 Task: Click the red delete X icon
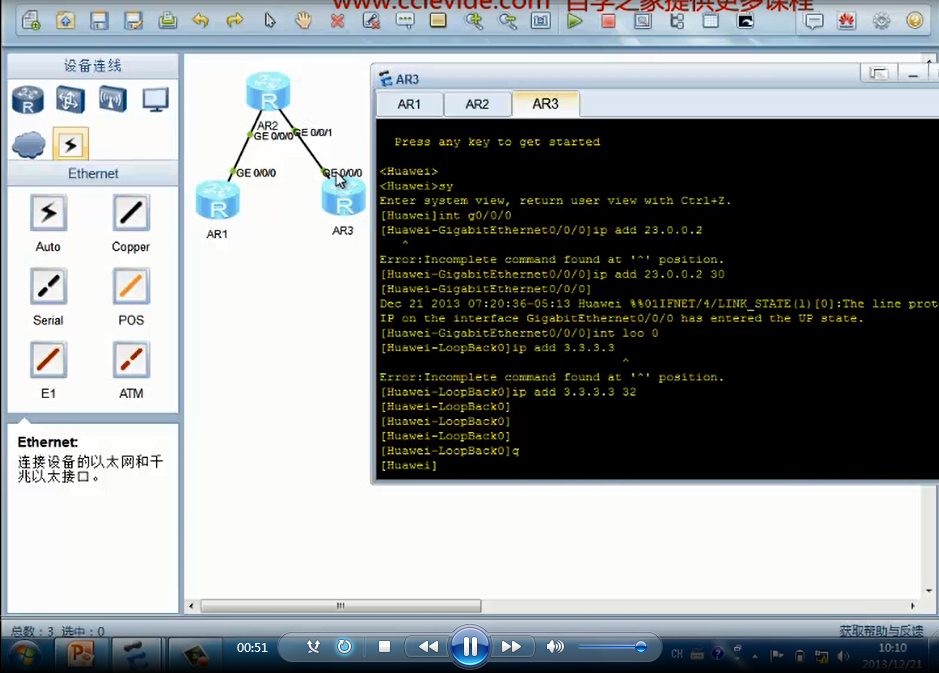coord(338,20)
